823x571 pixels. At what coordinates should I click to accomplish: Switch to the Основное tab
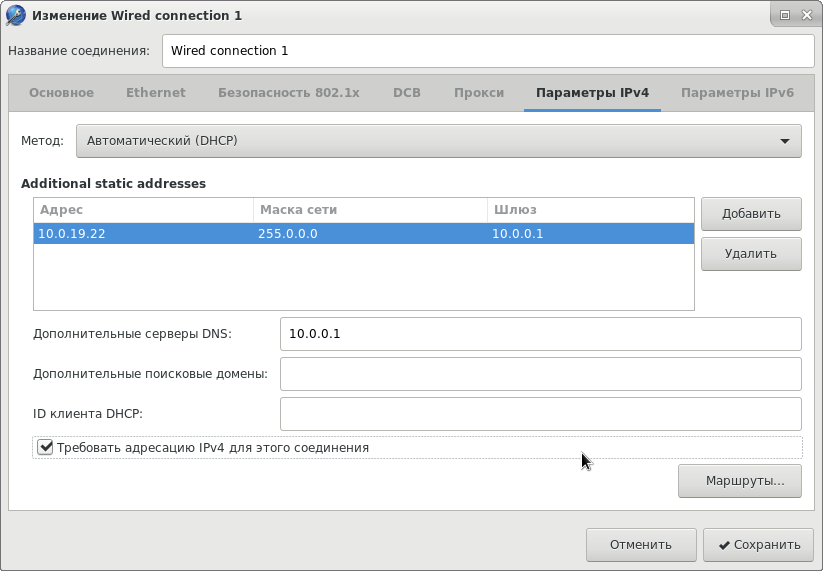[61, 92]
